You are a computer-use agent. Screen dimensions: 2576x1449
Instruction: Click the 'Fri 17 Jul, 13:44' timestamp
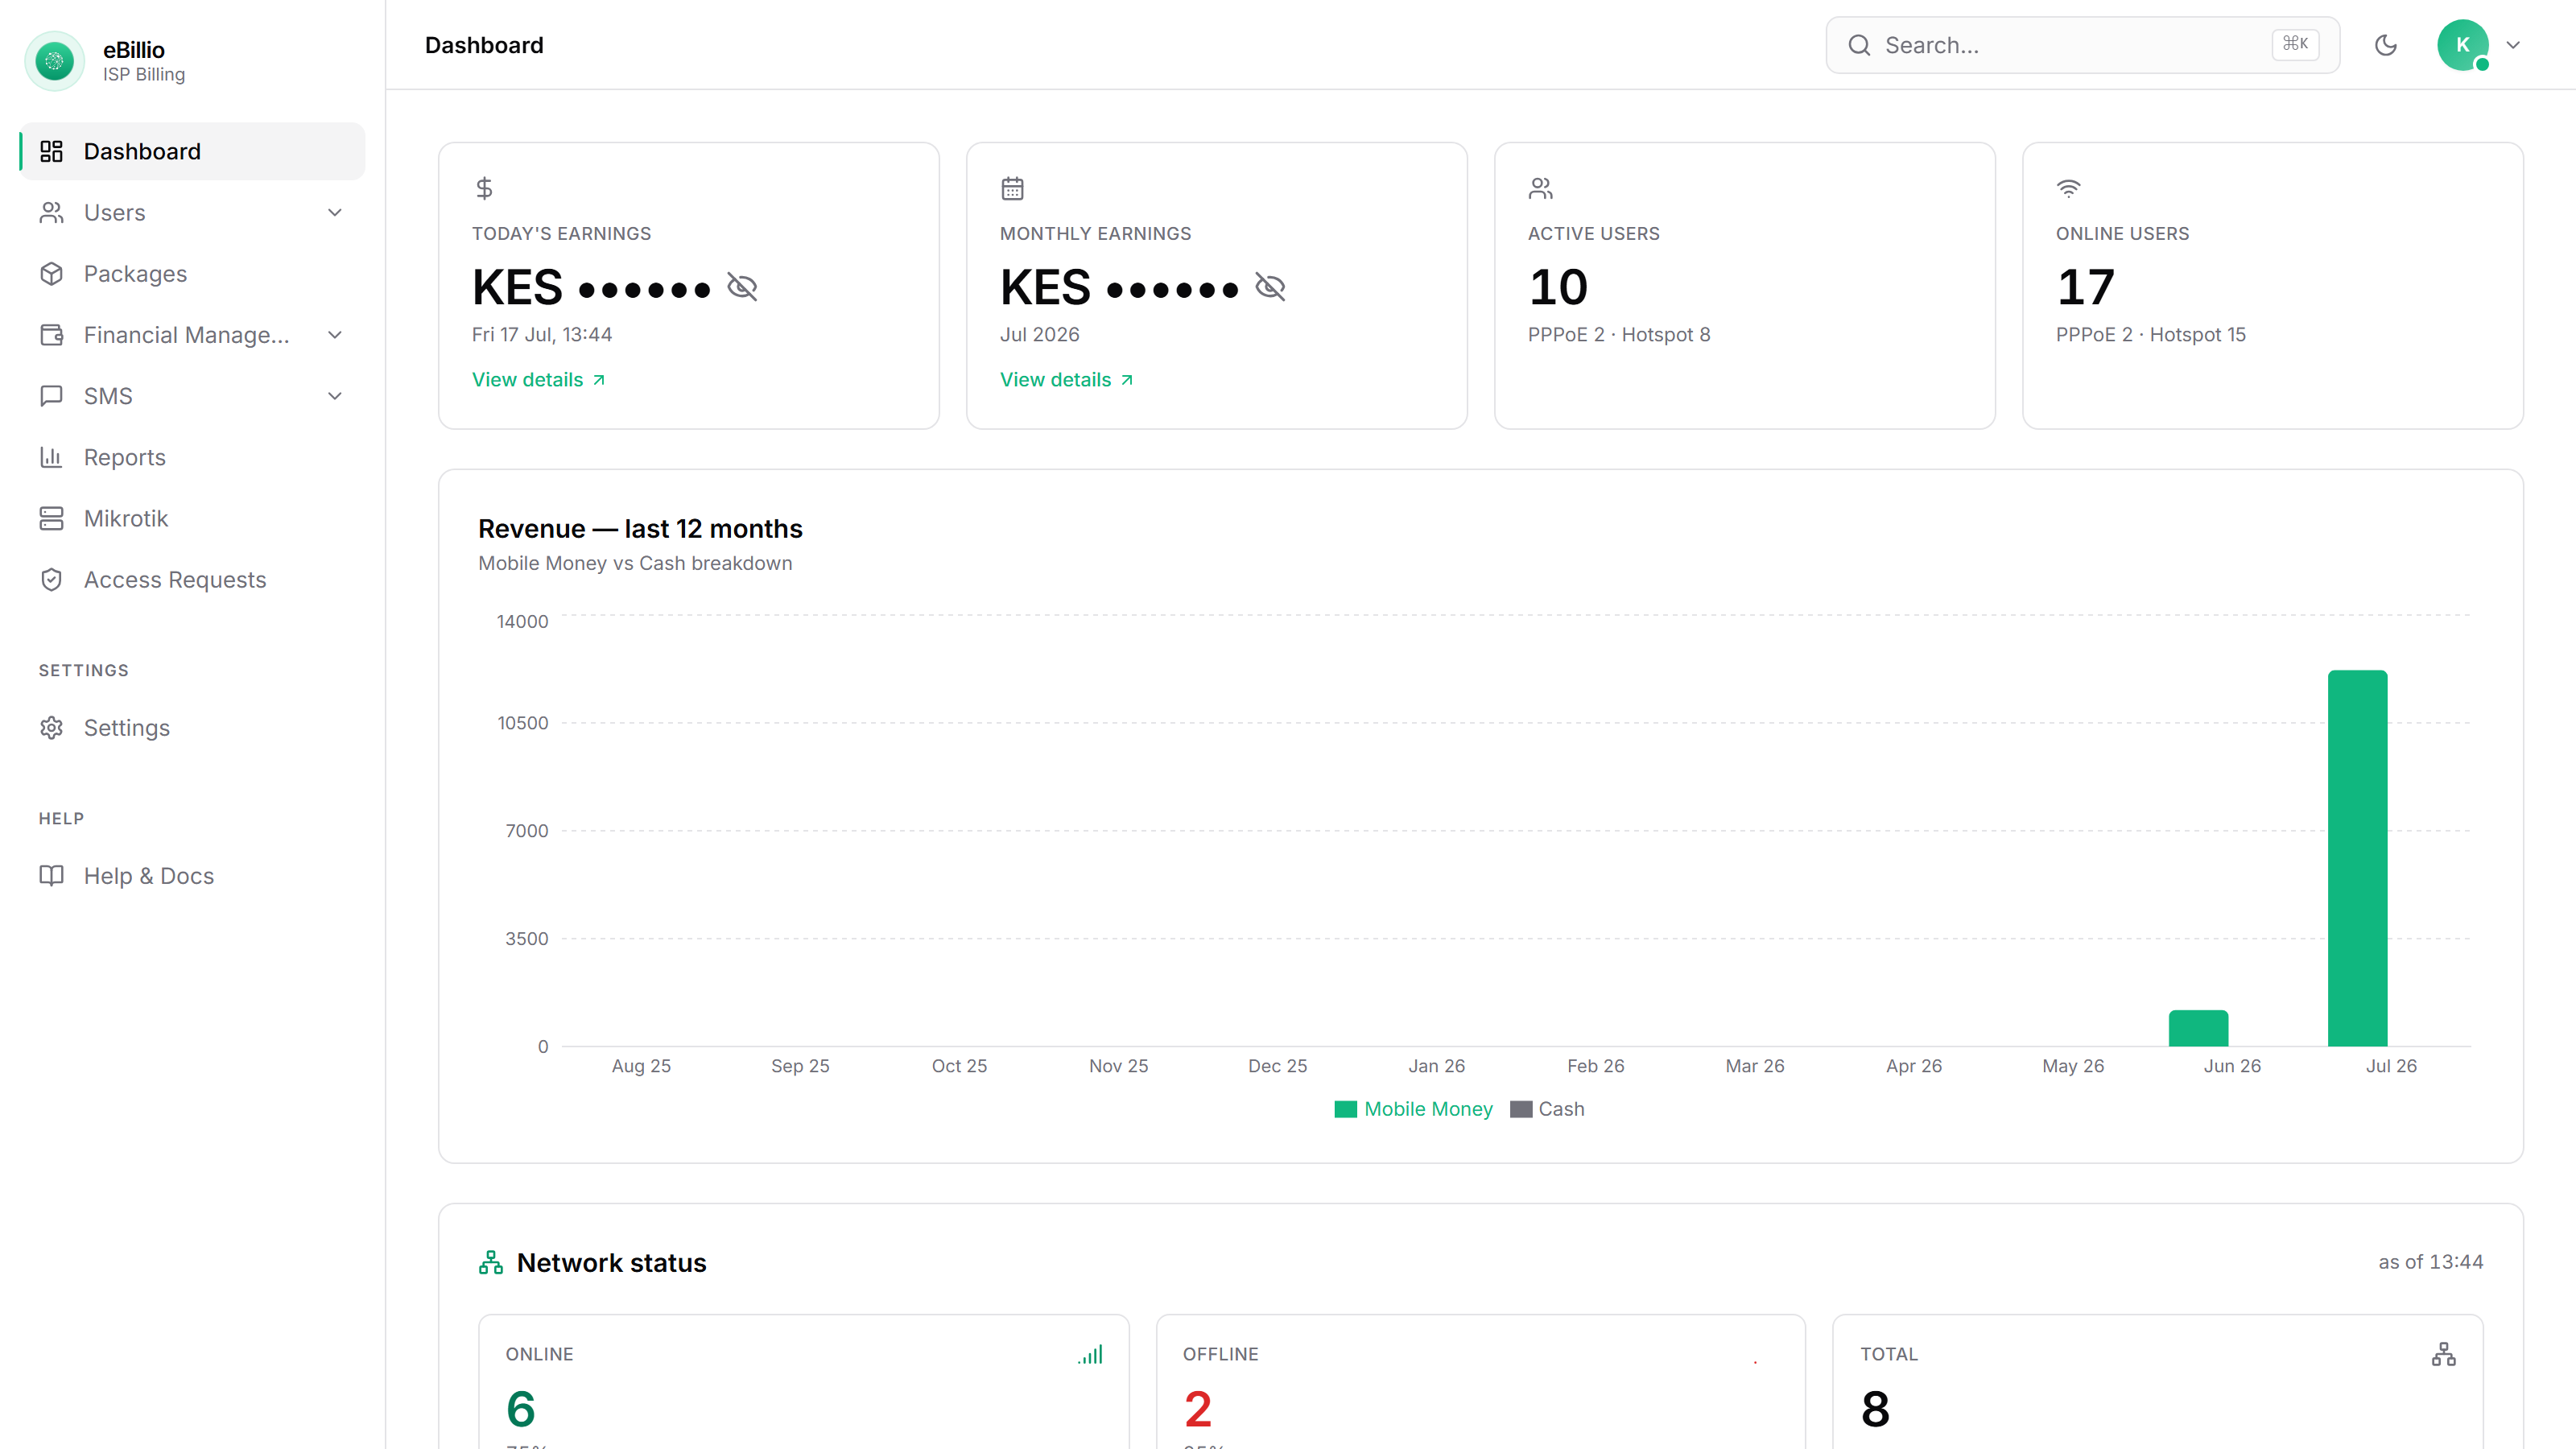coord(542,334)
